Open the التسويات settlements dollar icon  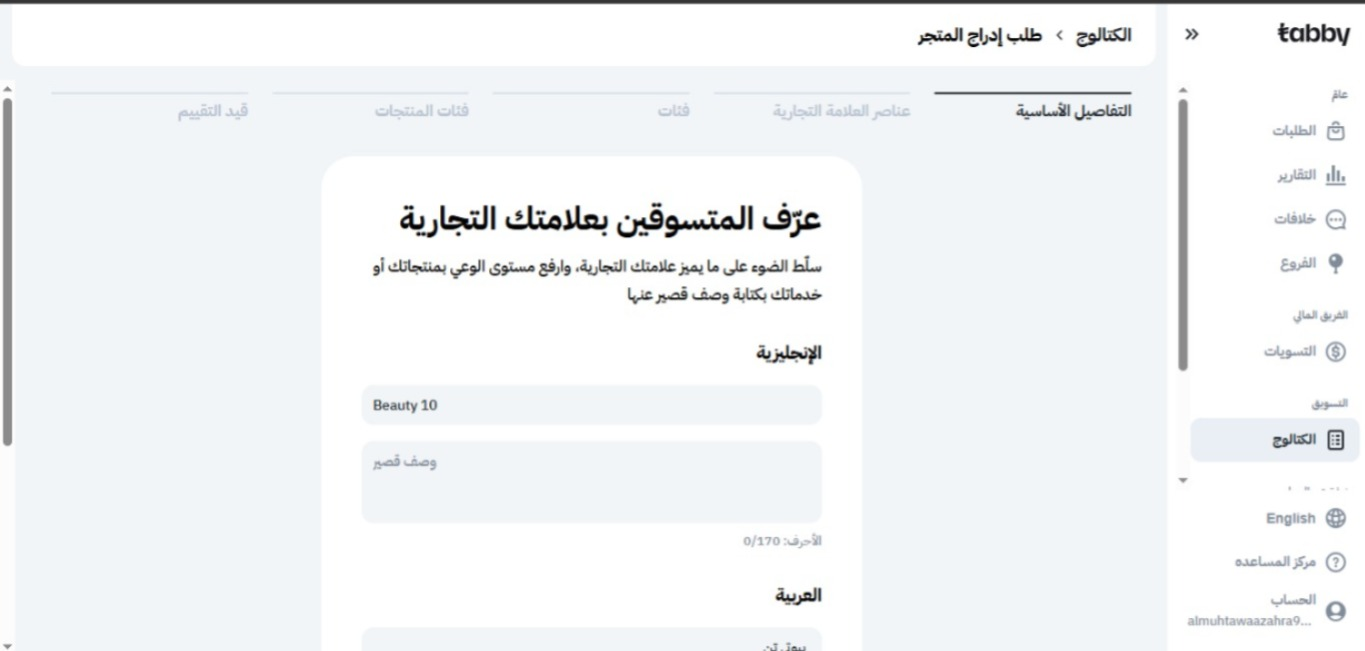pyautogui.click(x=1334, y=351)
